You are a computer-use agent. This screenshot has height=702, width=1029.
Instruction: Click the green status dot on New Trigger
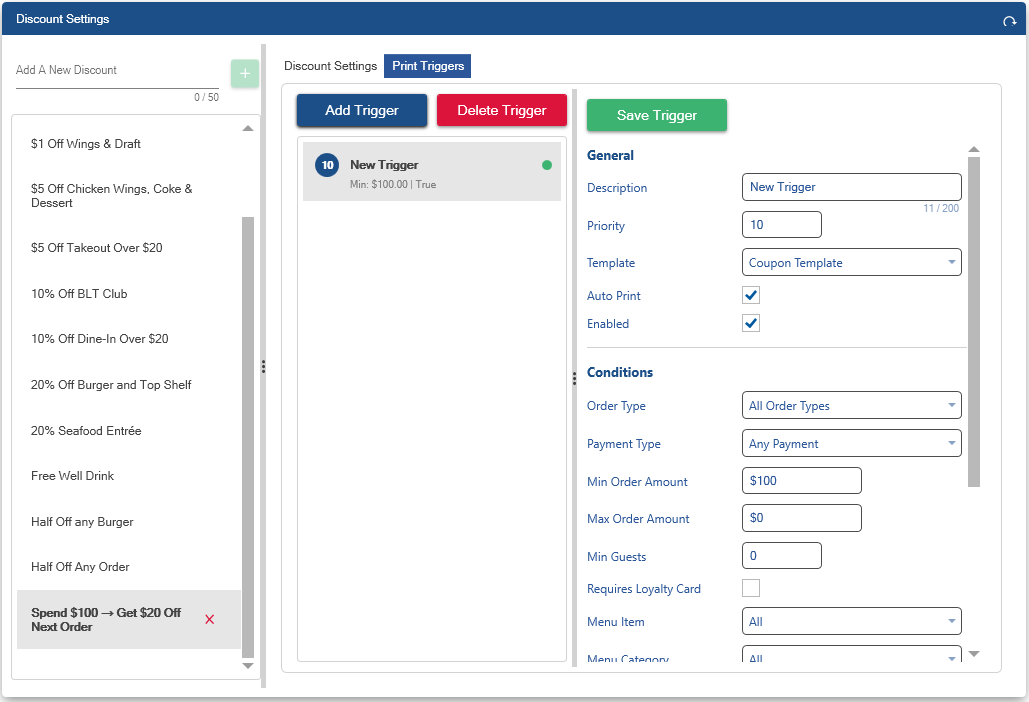click(547, 165)
